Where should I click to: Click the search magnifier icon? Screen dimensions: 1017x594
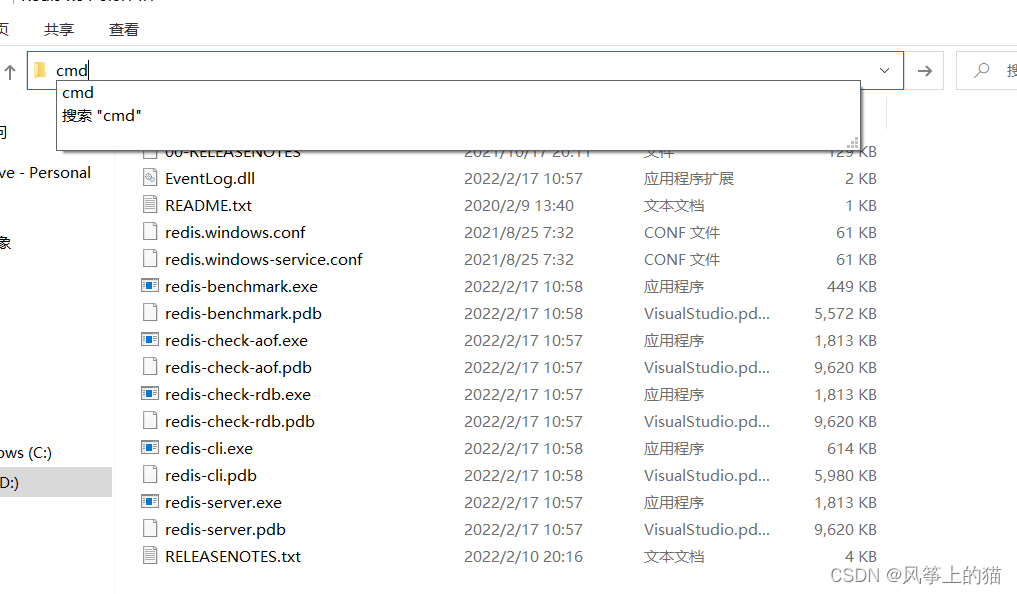(x=981, y=70)
